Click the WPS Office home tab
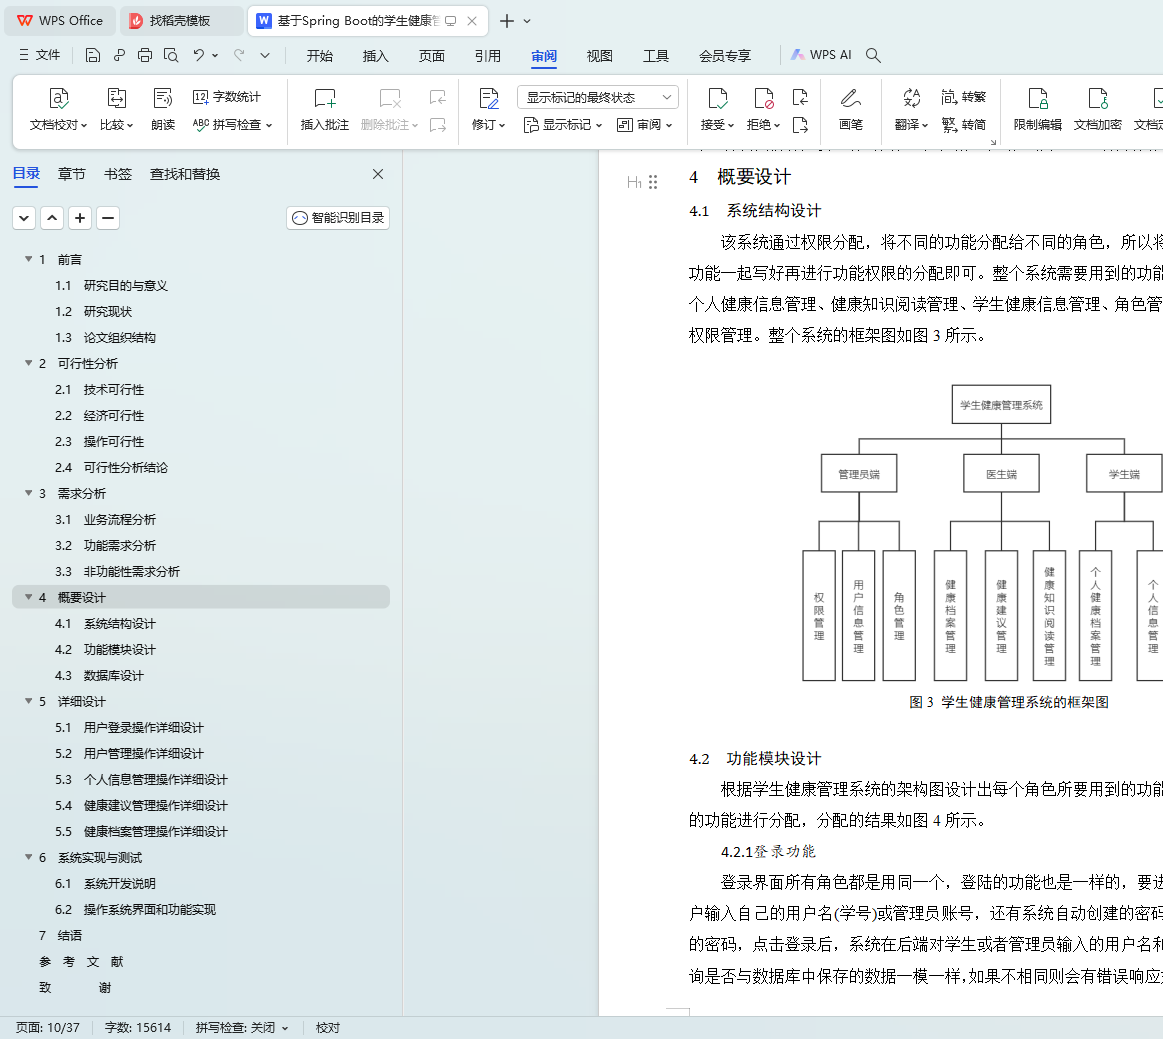The image size is (1163, 1039). coord(60,21)
